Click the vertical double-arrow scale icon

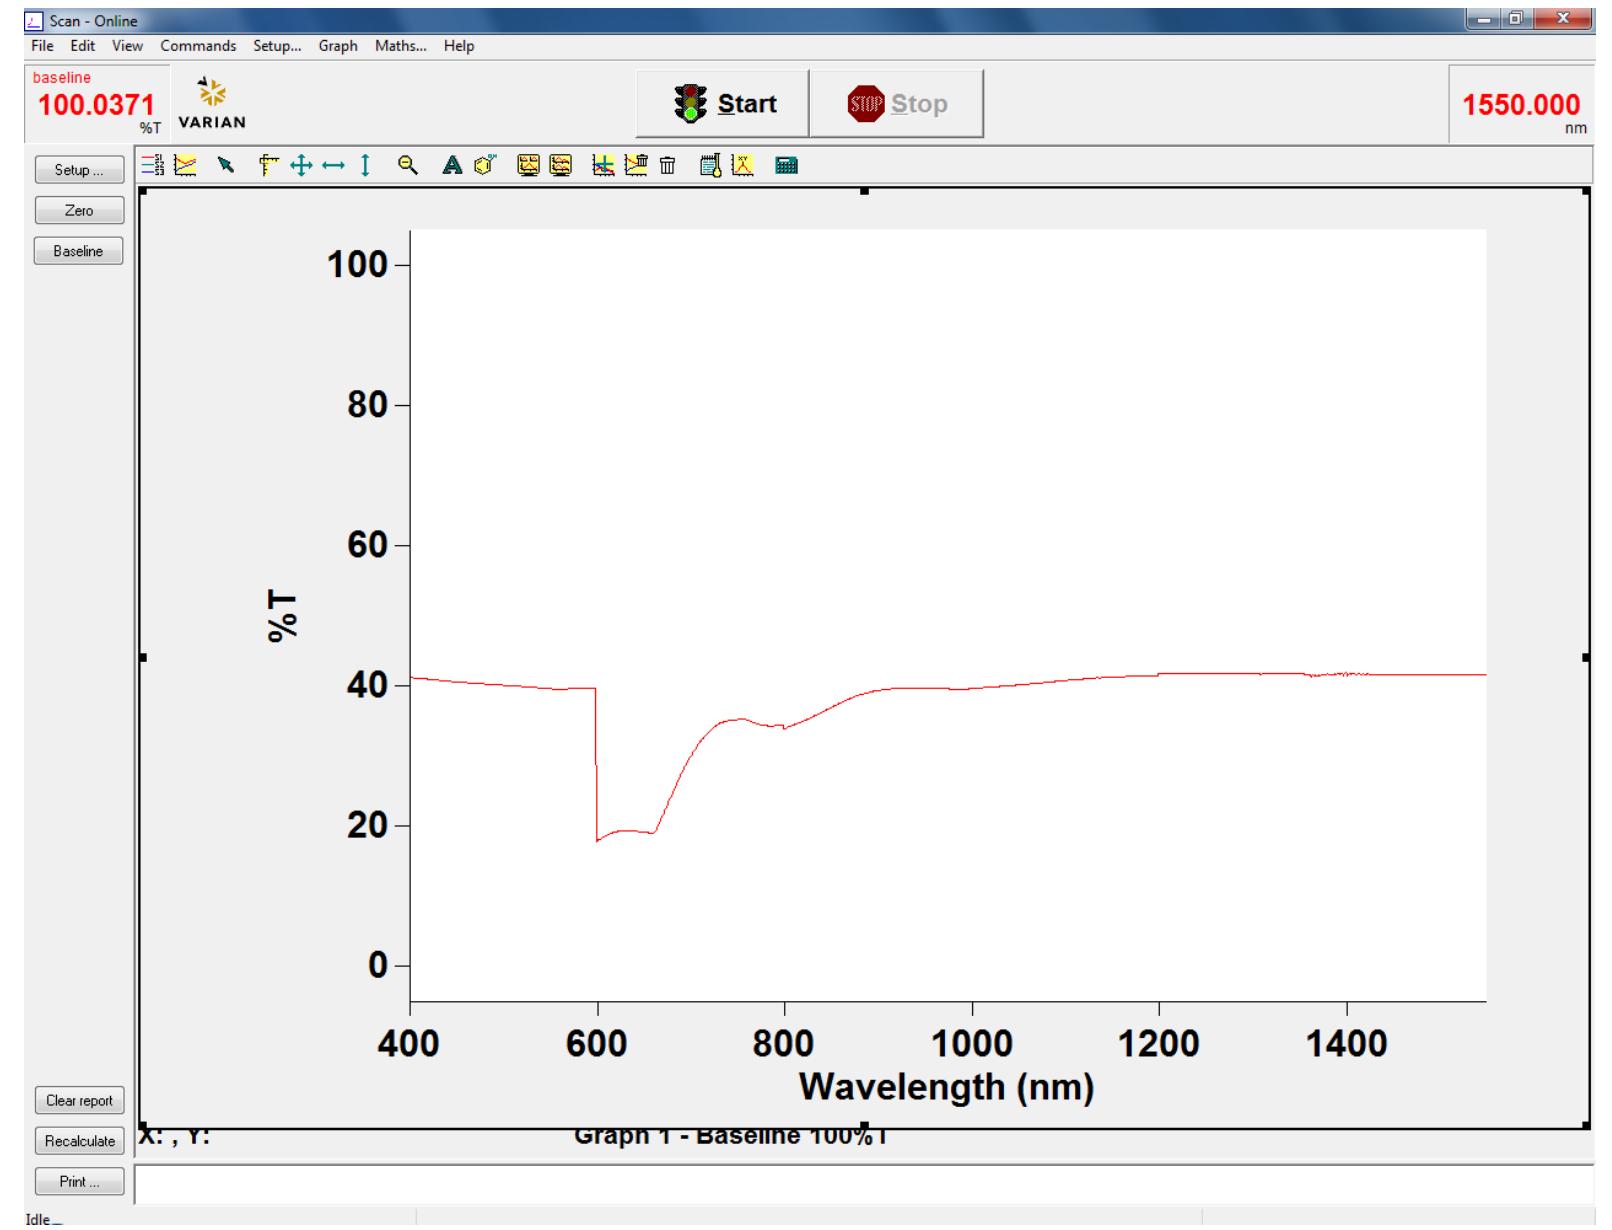pyautogui.click(x=365, y=166)
